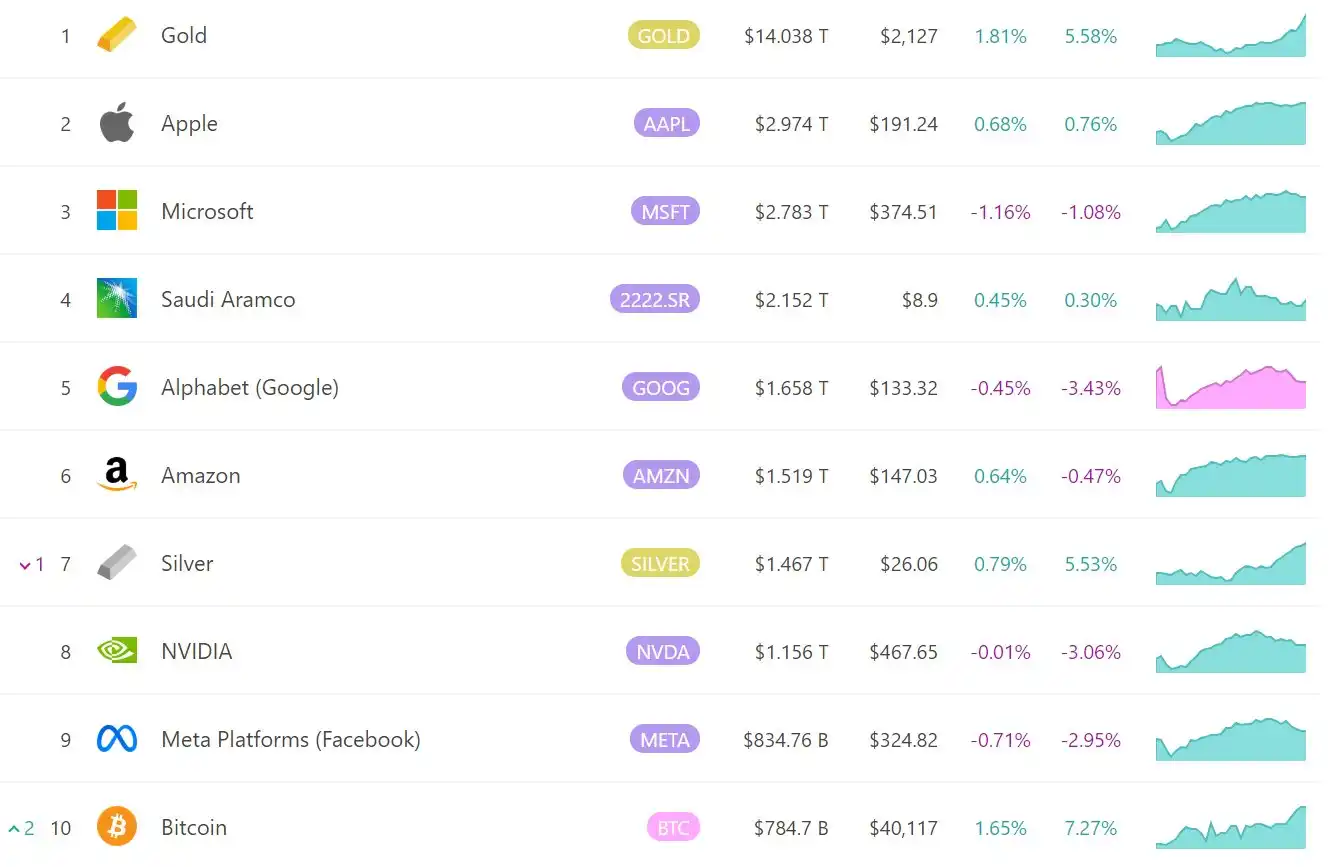The image size is (1329, 867).
Task: Click the Google G logo
Action: (x=116, y=387)
